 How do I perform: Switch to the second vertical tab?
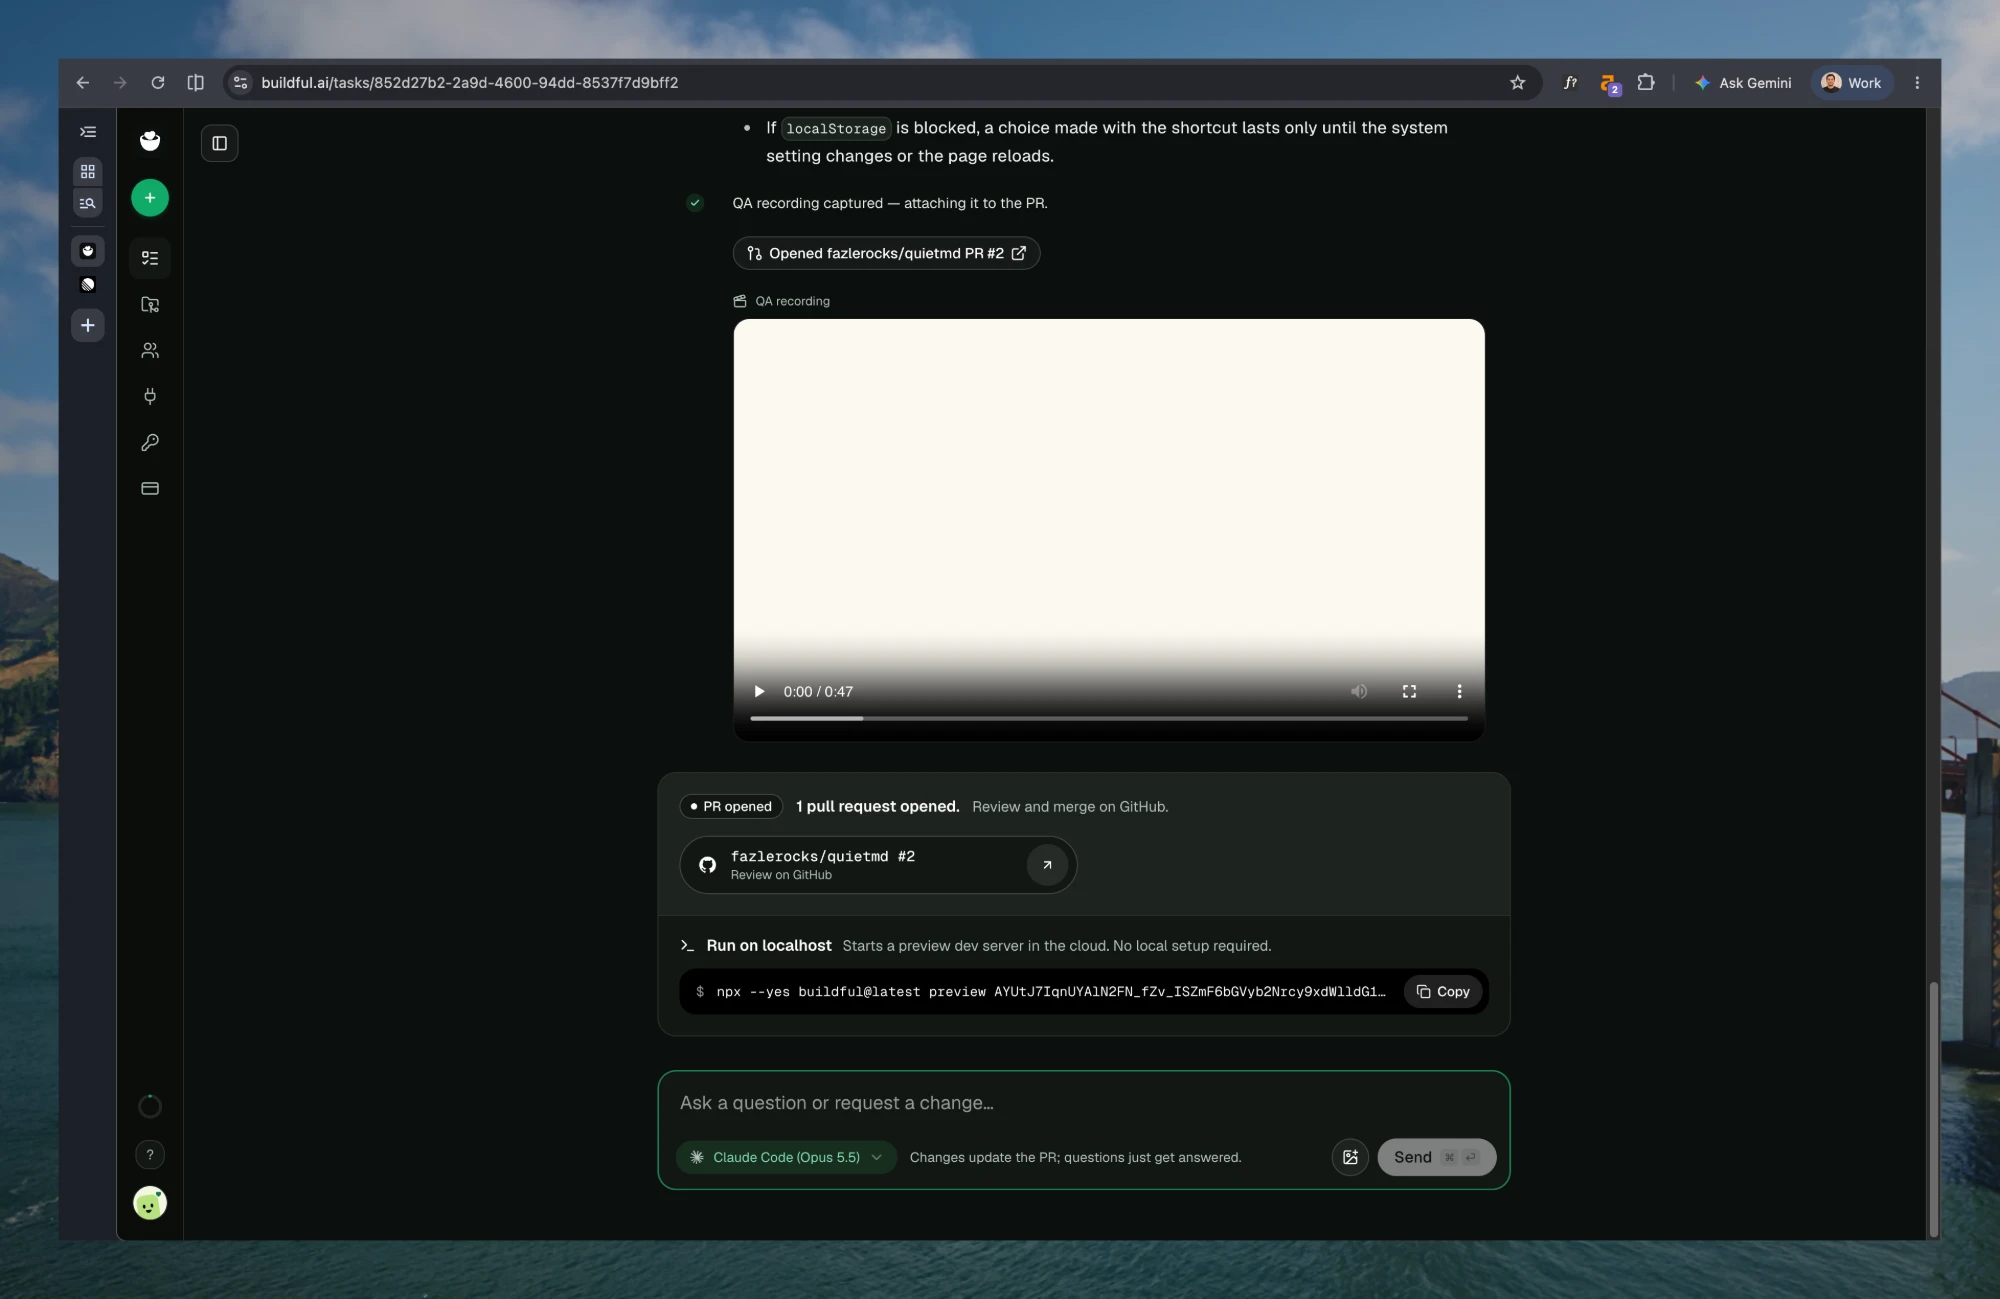88,285
